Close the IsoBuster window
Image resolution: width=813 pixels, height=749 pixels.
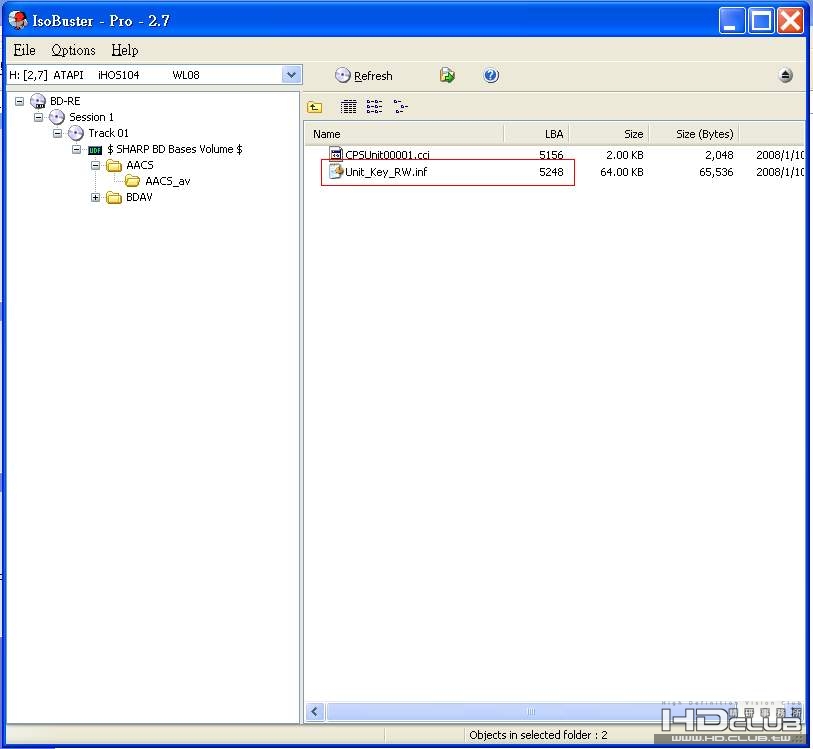[790, 21]
